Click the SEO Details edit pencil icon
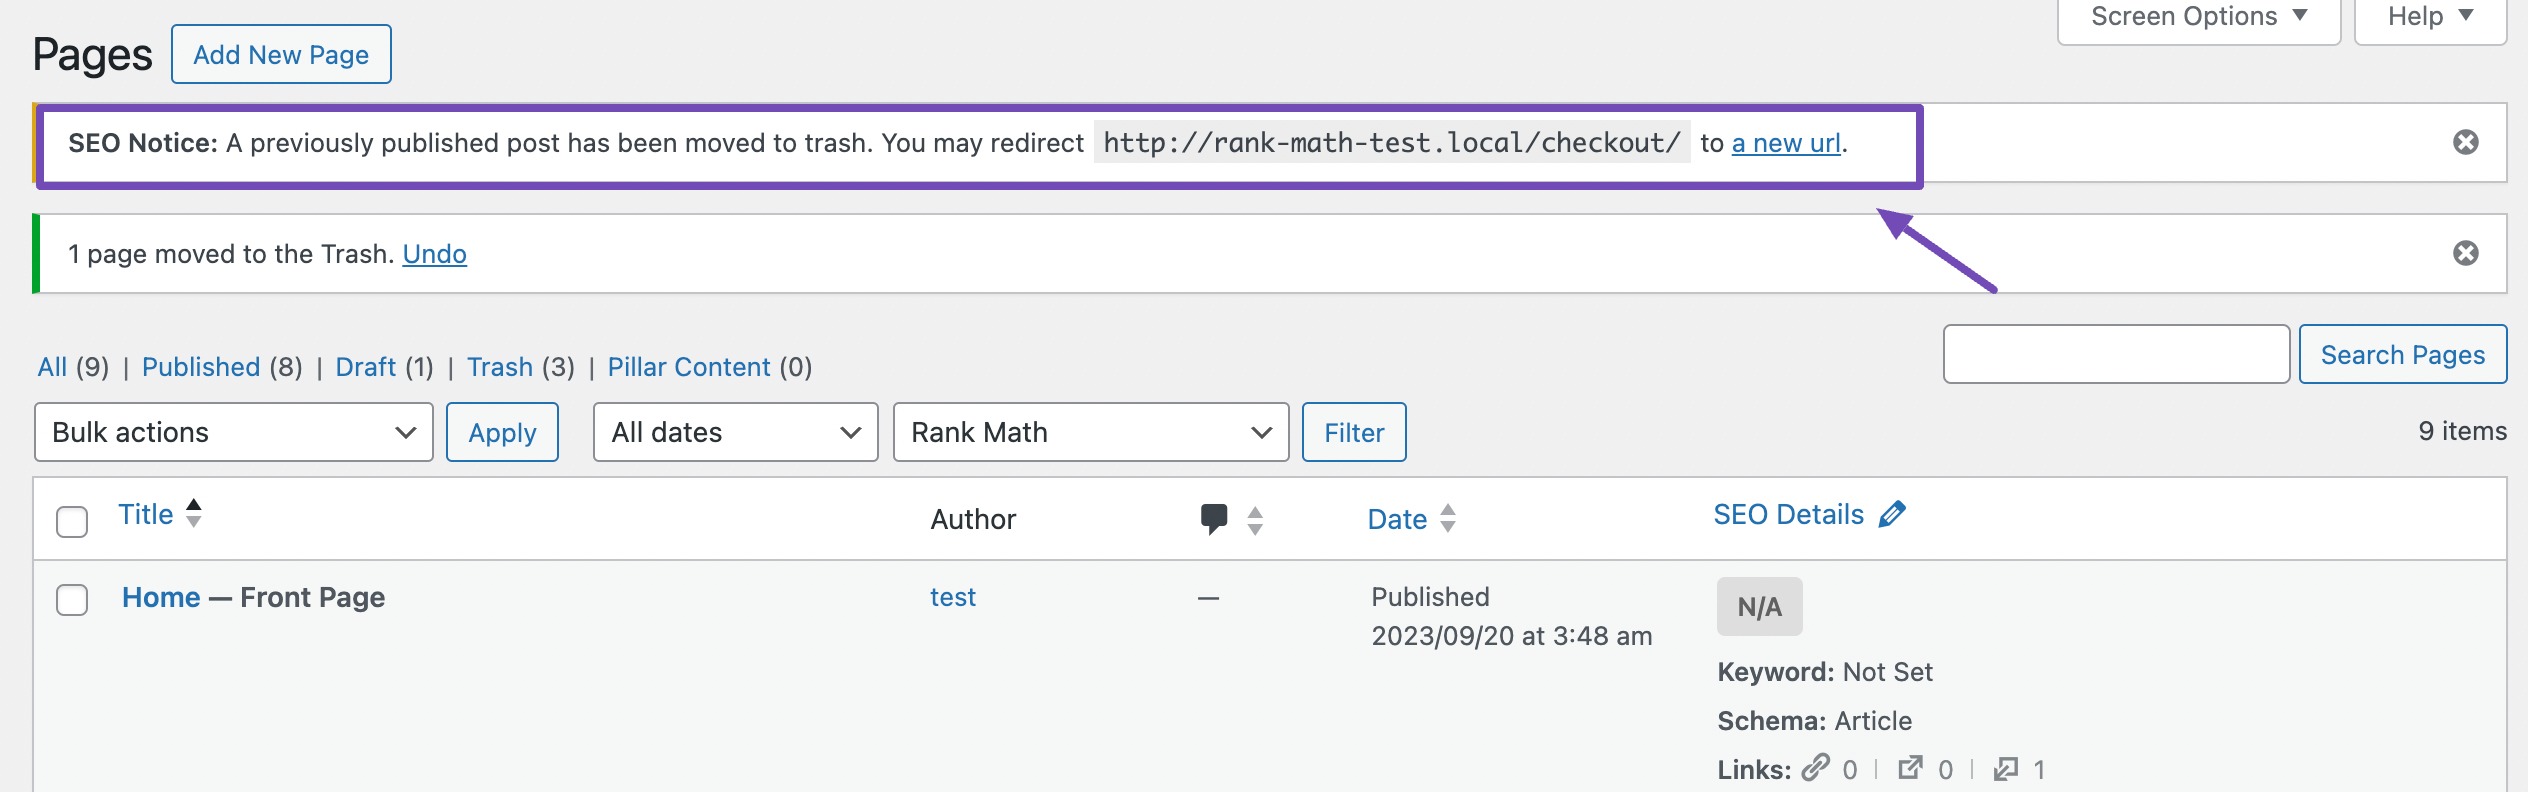 1892,514
